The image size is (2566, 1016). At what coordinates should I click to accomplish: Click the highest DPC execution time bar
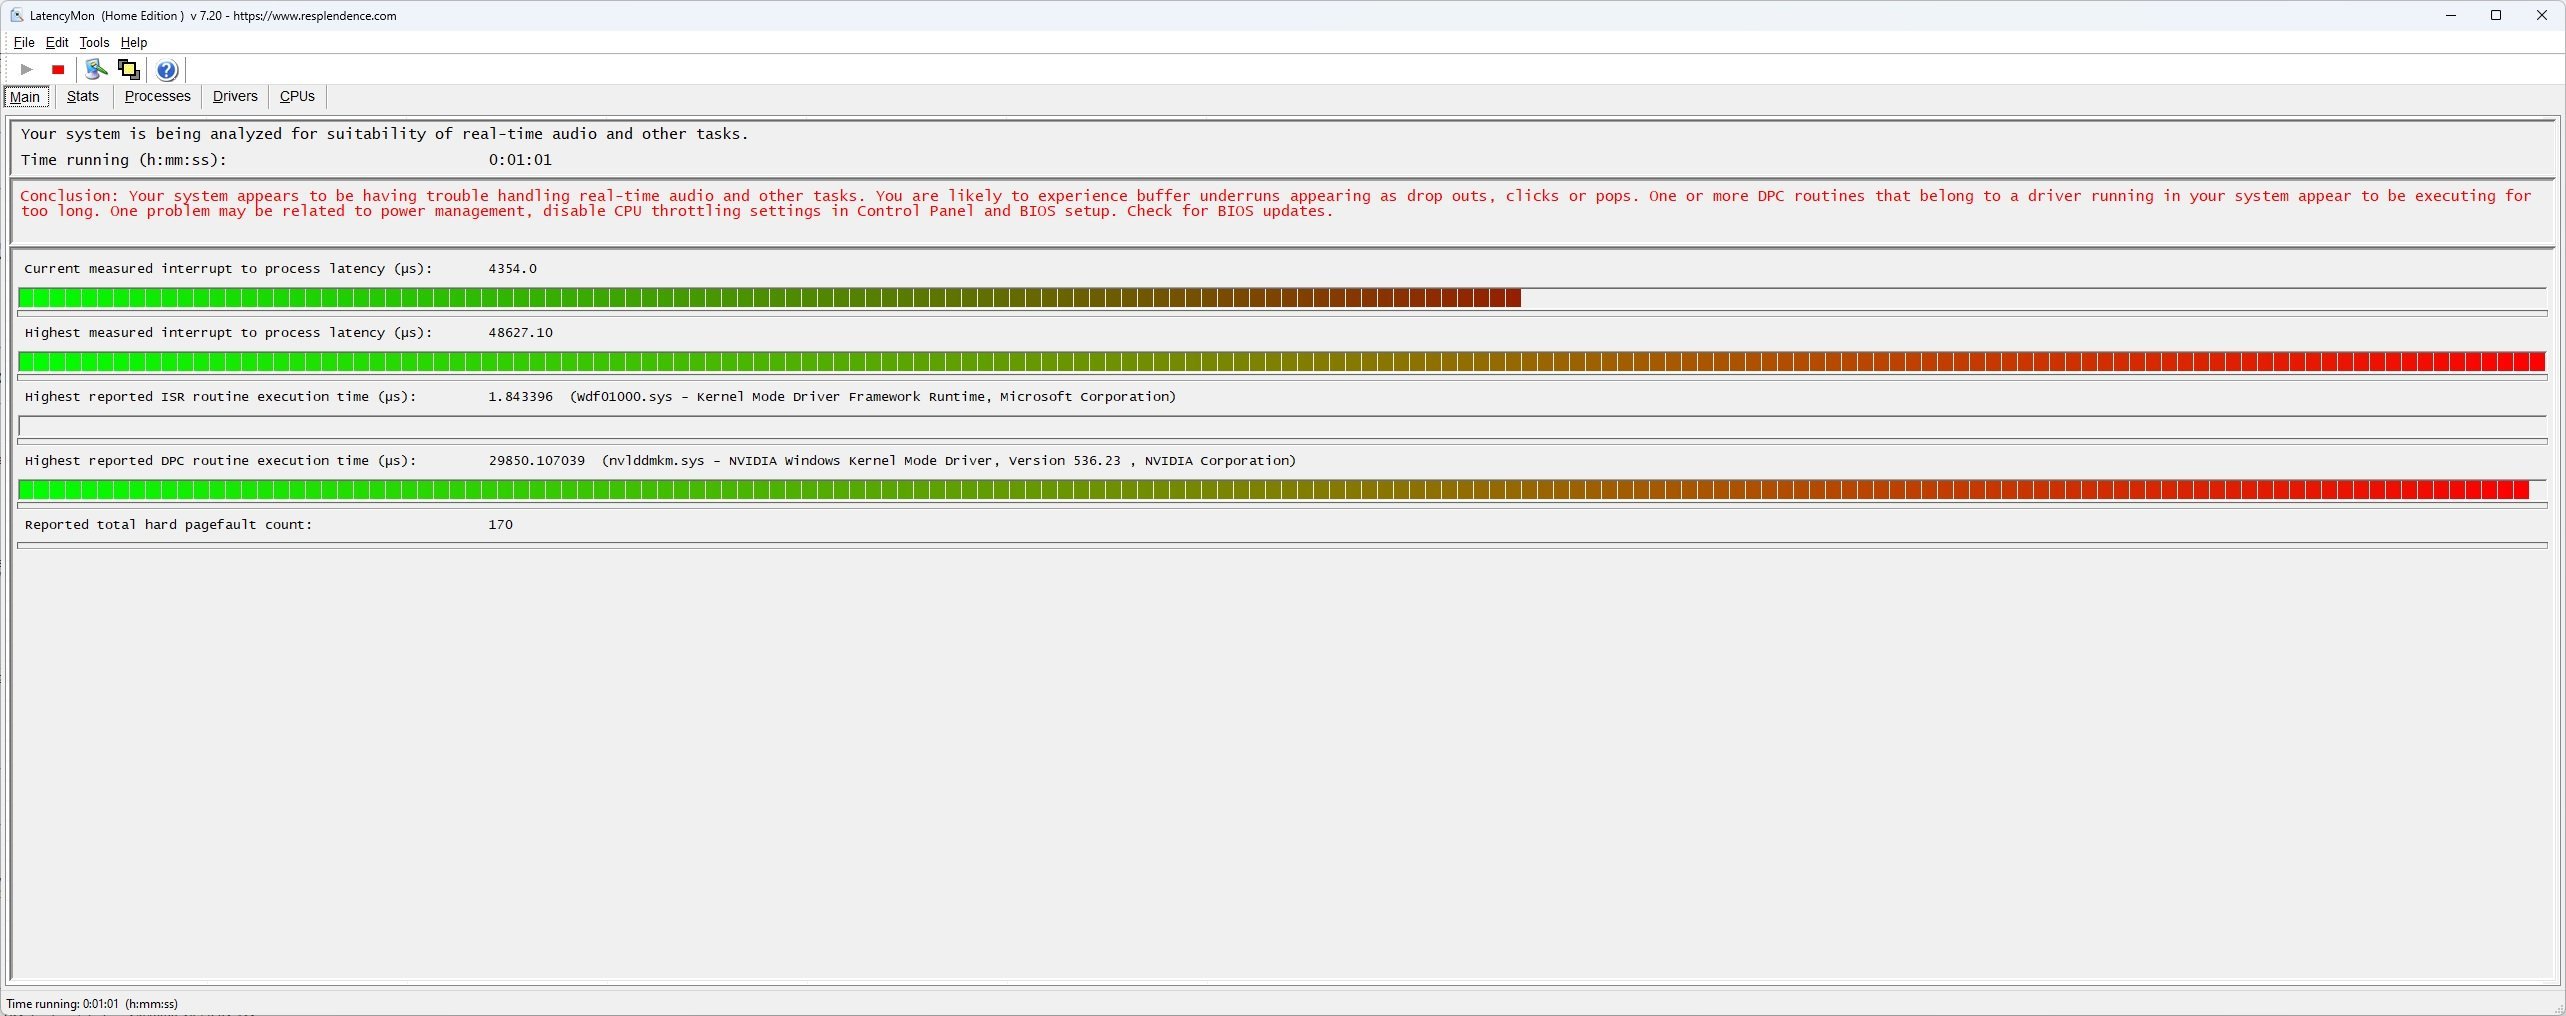coord(1282,490)
